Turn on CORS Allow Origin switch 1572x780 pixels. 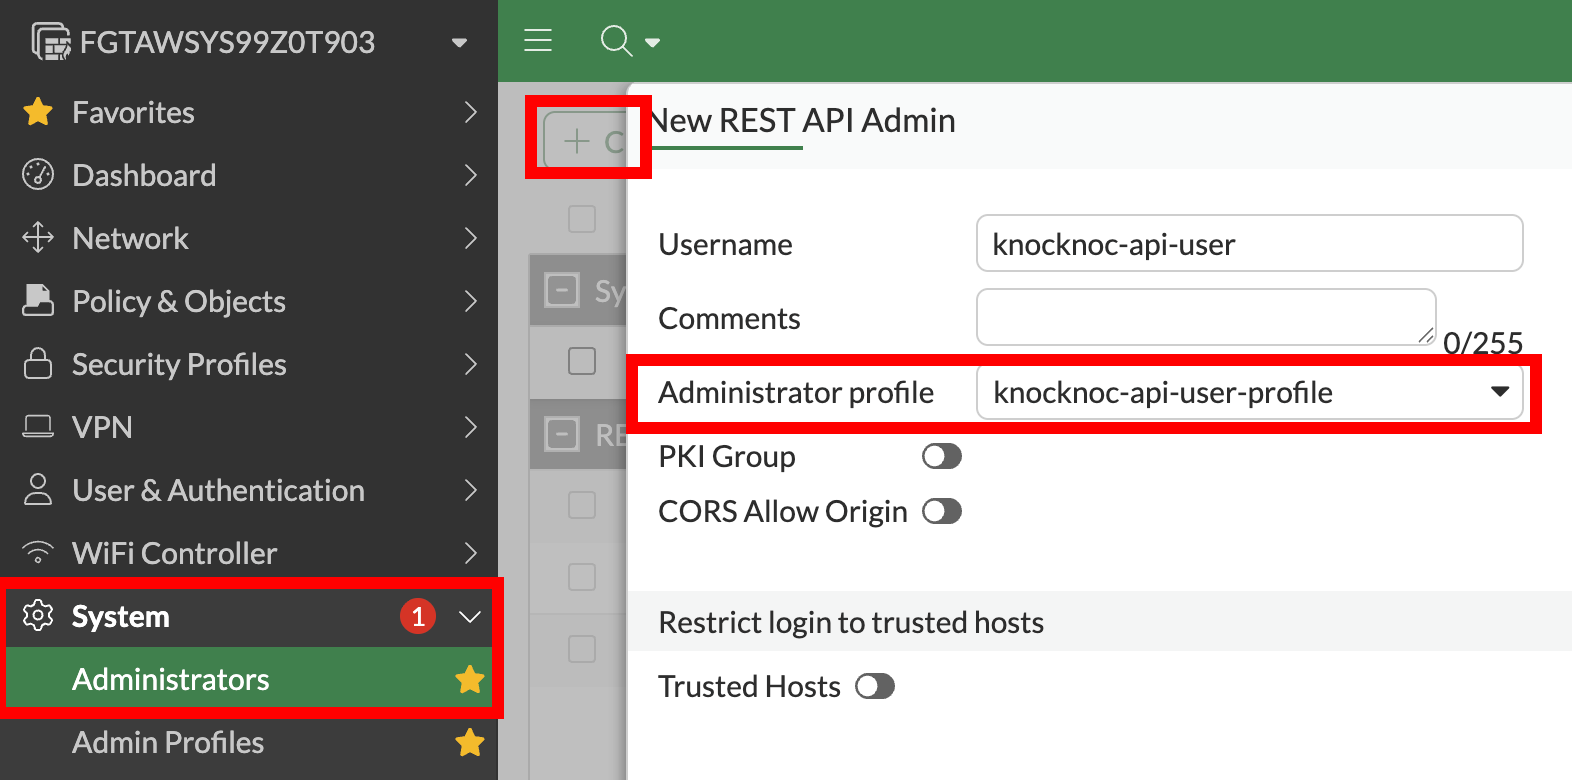click(x=941, y=512)
